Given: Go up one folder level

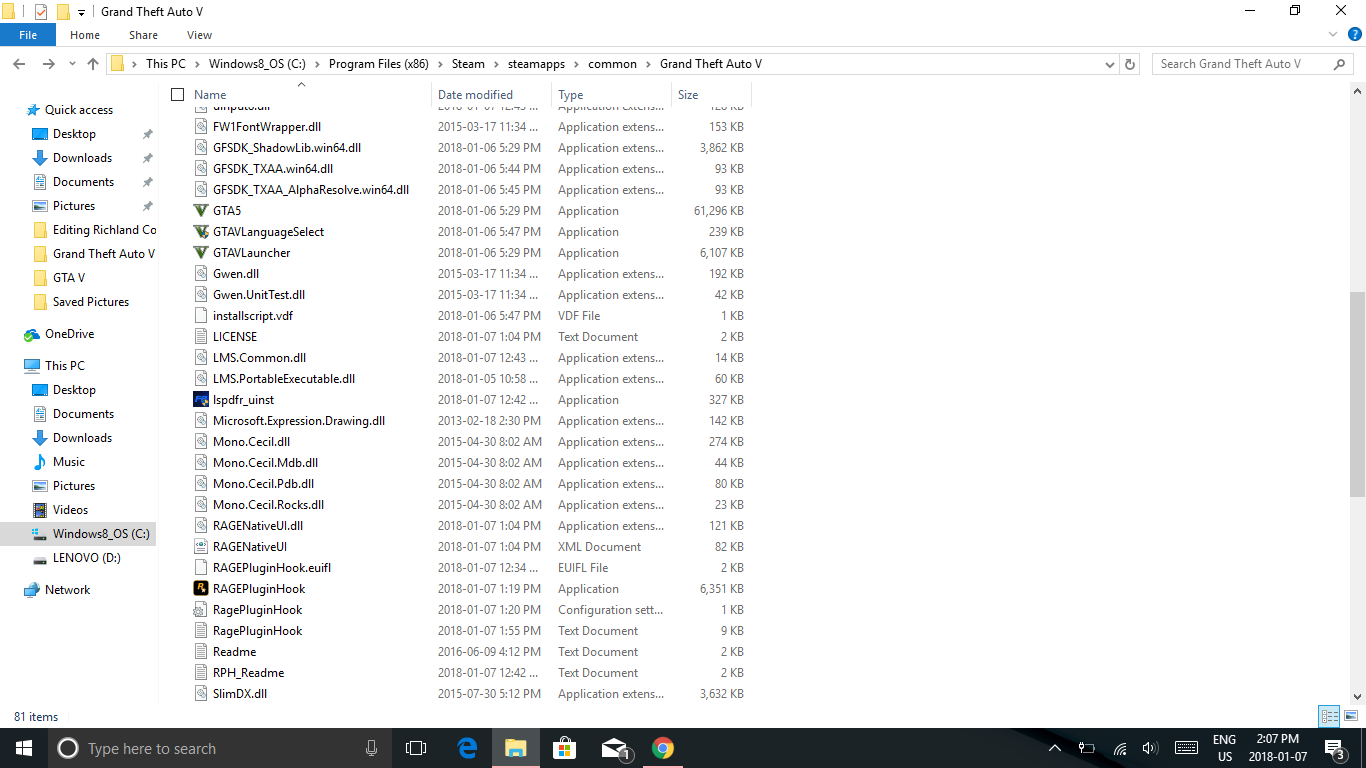Looking at the screenshot, I should [93, 64].
